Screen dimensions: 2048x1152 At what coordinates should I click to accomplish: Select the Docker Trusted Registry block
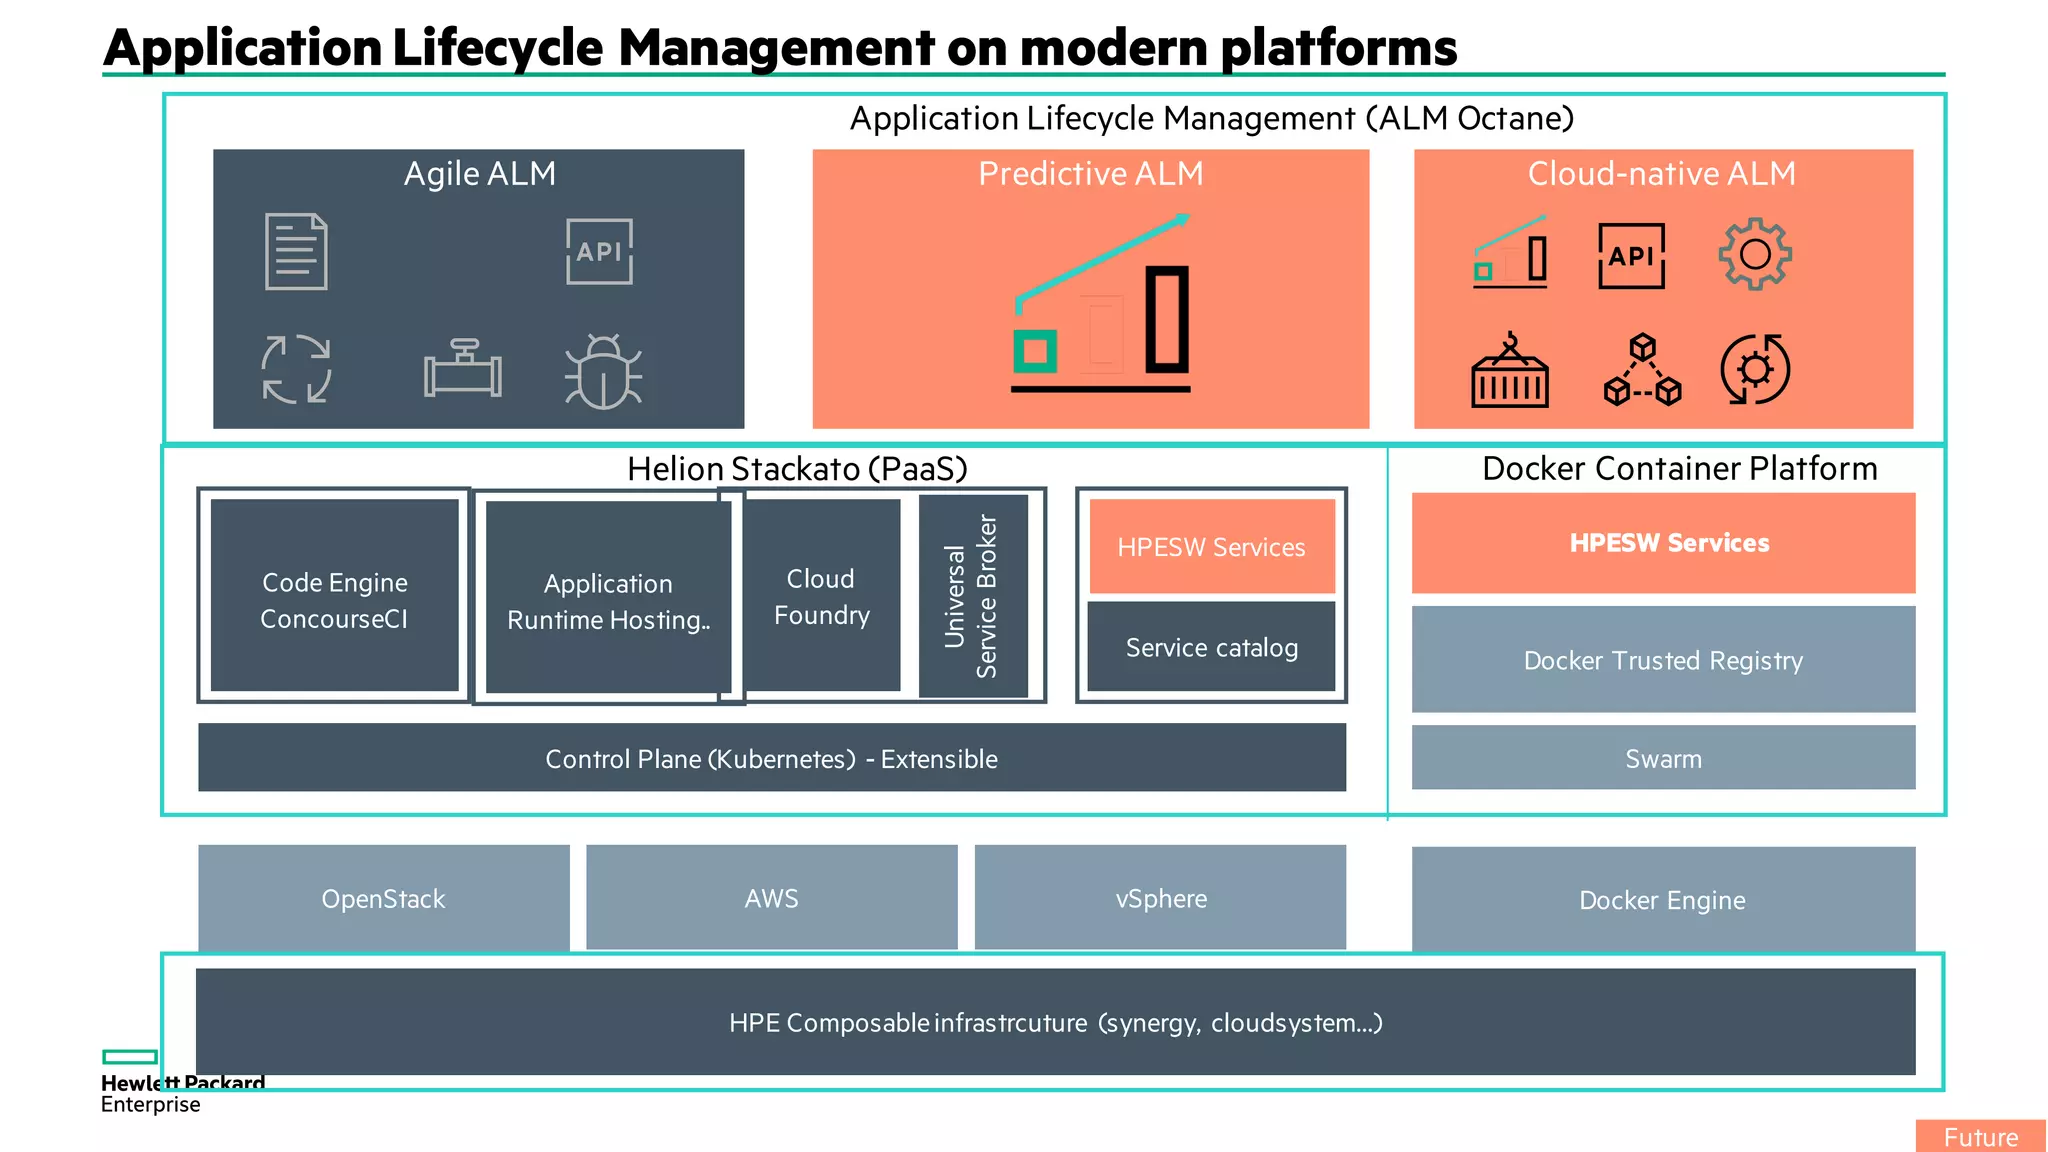(x=1663, y=660)
